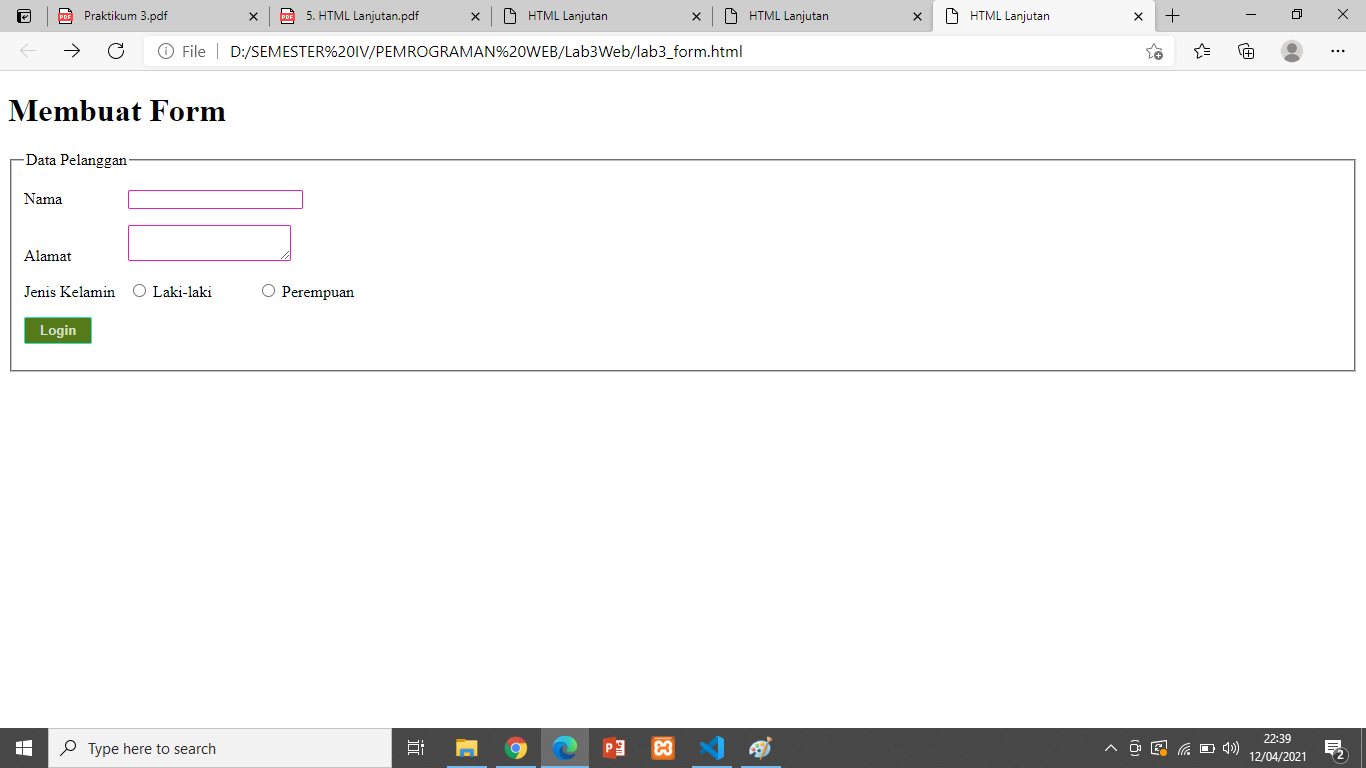Open the favorites star in address bar
This screenshot has width=1366, height=768.
click(x=1155, y=51)
